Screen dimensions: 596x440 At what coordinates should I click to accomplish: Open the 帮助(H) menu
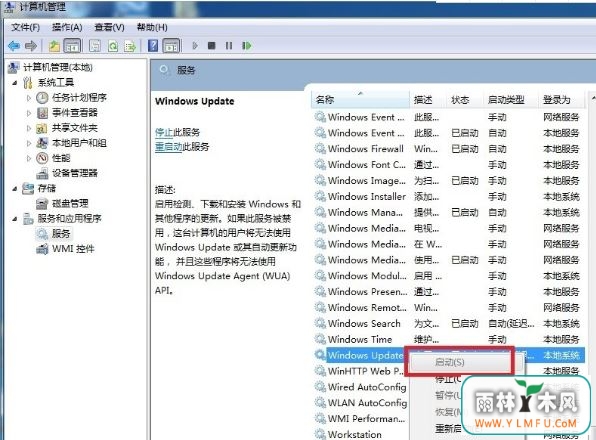coord(152,27)
